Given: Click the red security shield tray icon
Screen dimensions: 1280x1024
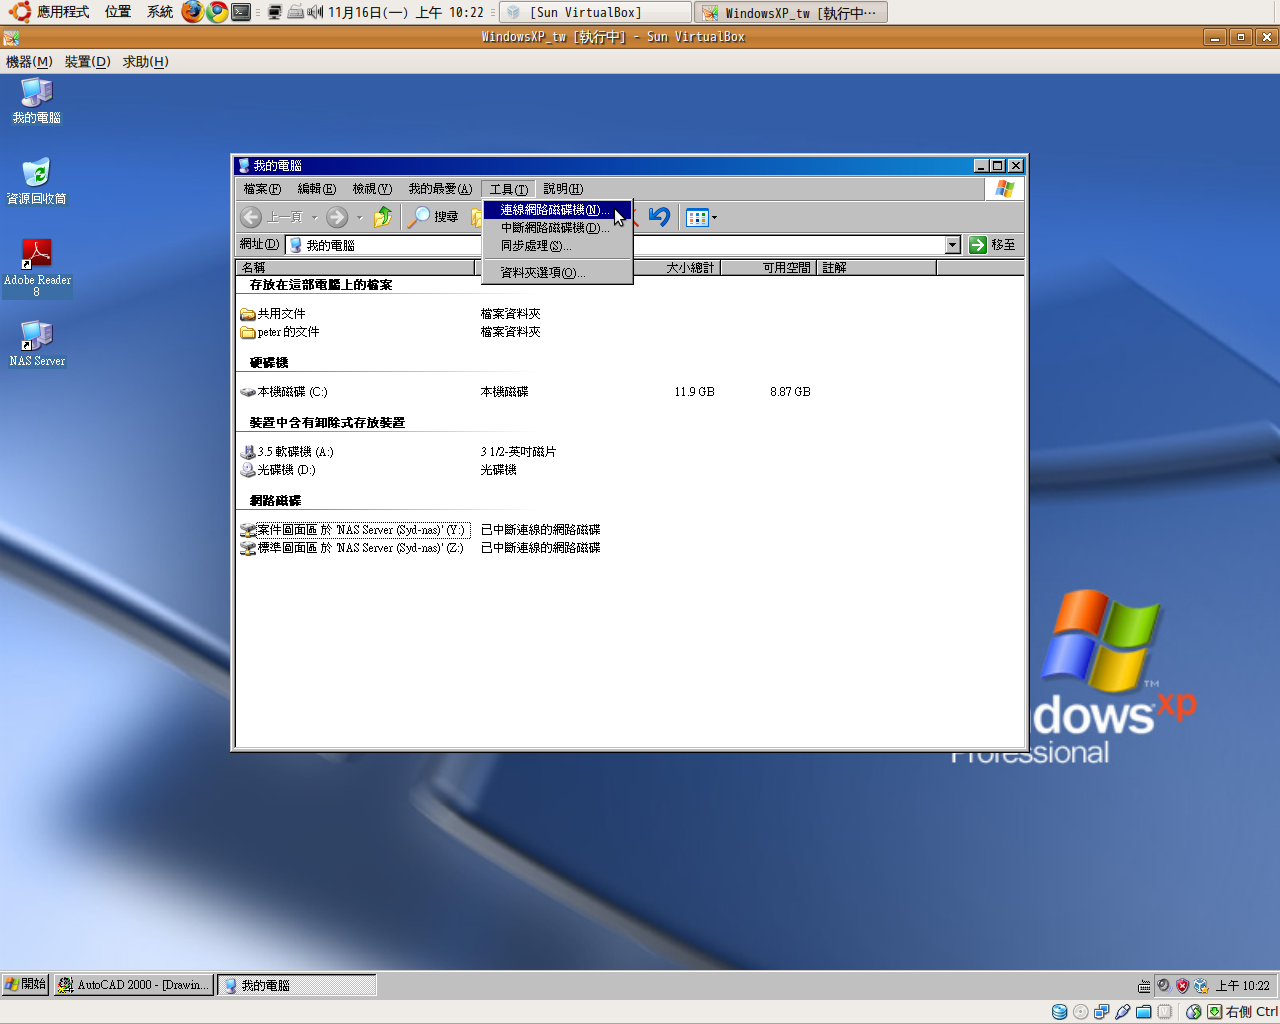Looking at the screenshot, I should pos(1182,986).
